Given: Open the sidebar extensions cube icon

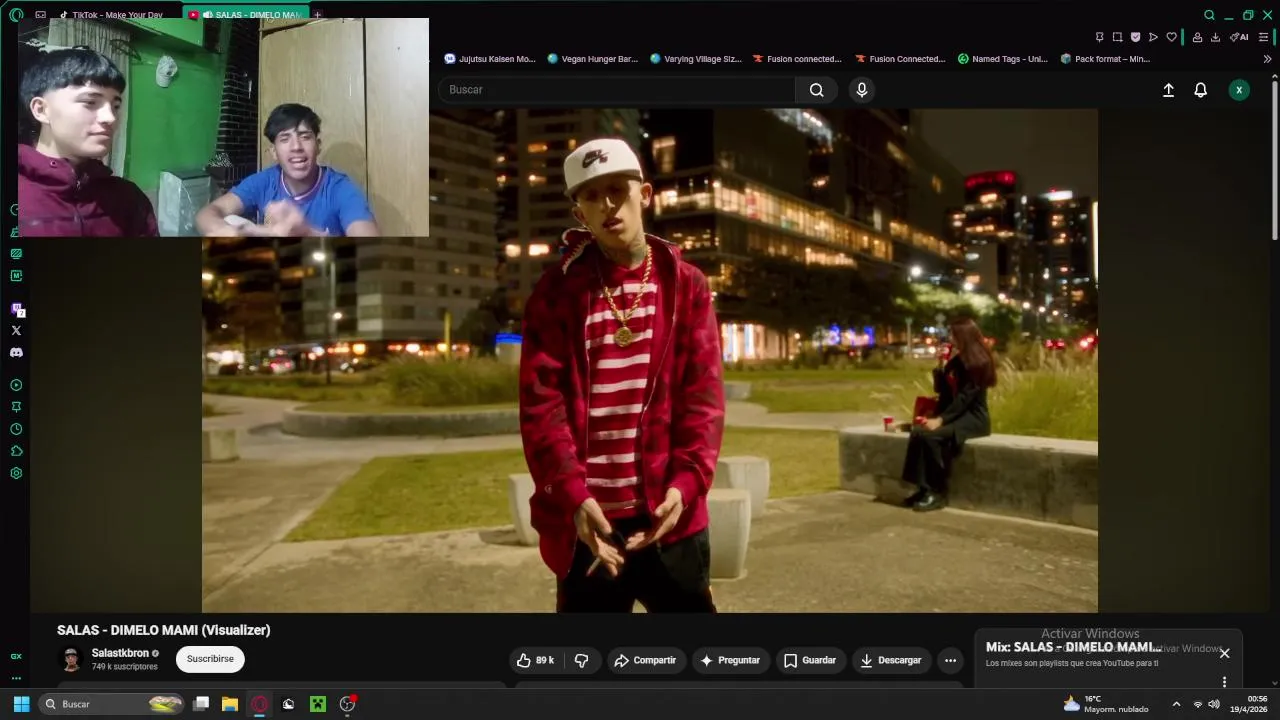Looking at the screenshot, I should 16,451.
